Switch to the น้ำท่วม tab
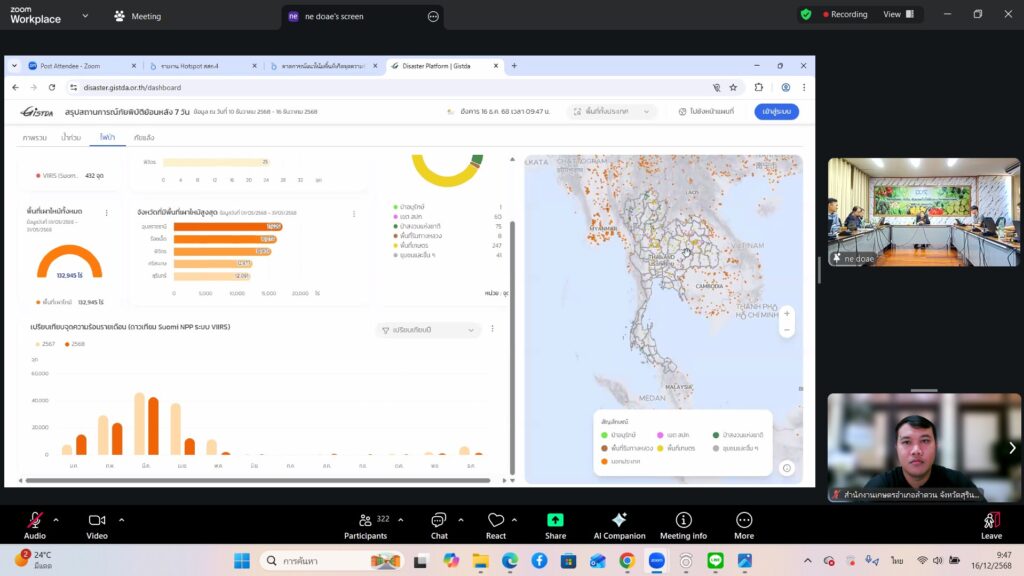1024x576 pixels. [x=71, y=137]
